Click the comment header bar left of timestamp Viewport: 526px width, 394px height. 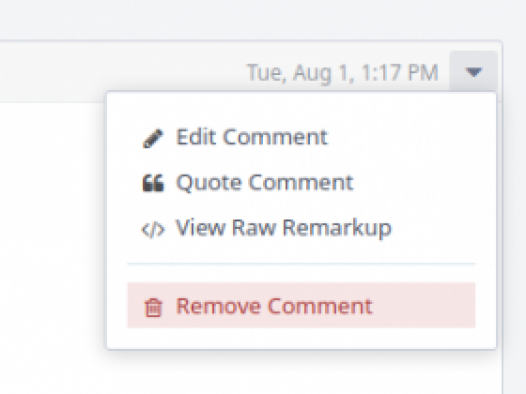(x=117, y=72)
